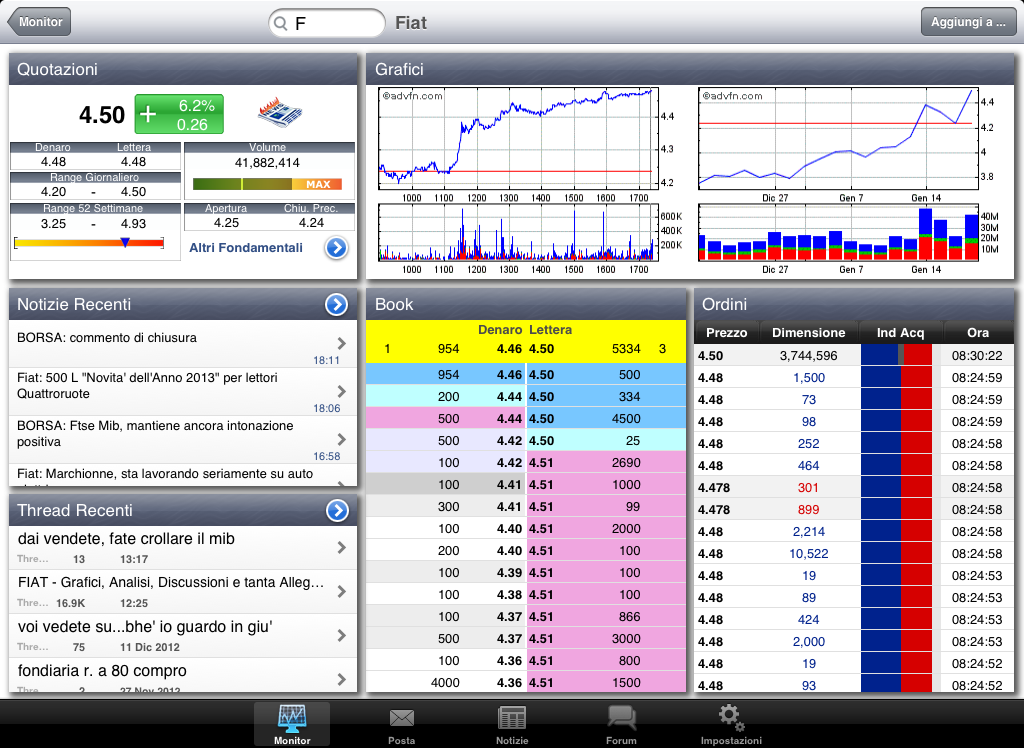
Task: Tap the buy/sell color bar for 3,744,596
Action: coord(896,355)
